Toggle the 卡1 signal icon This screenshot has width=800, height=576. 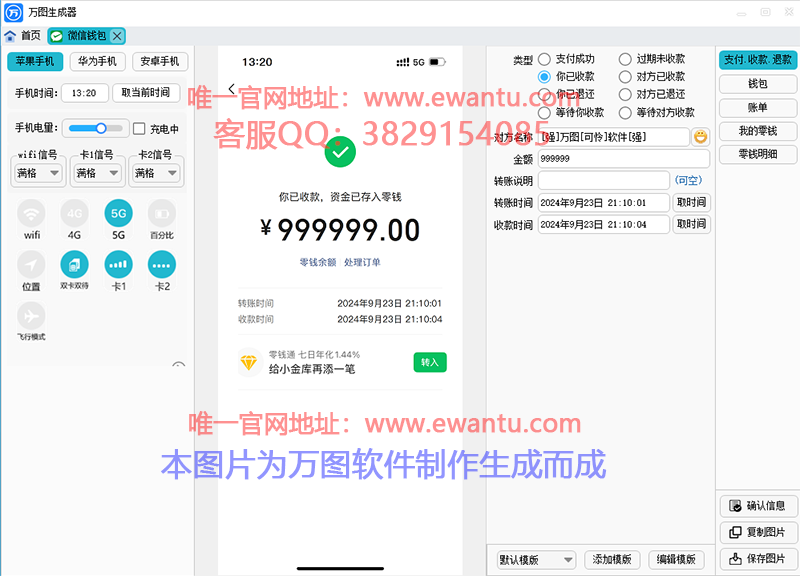118,265
